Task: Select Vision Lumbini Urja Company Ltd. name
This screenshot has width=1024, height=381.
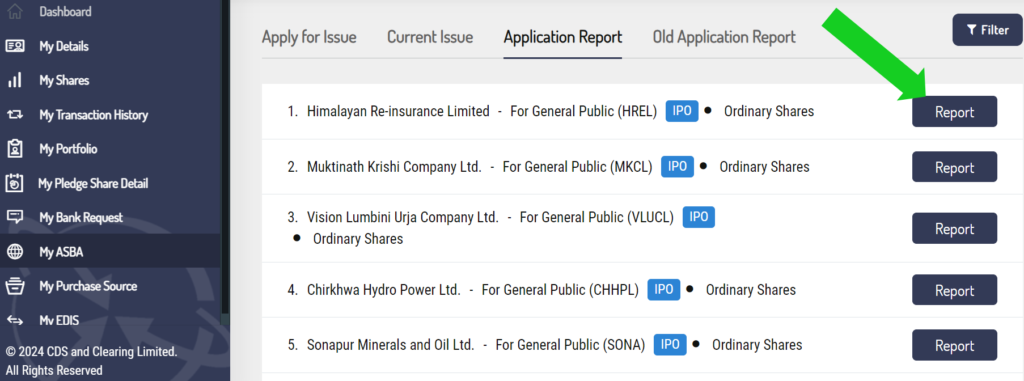Action: coord(403,218)
